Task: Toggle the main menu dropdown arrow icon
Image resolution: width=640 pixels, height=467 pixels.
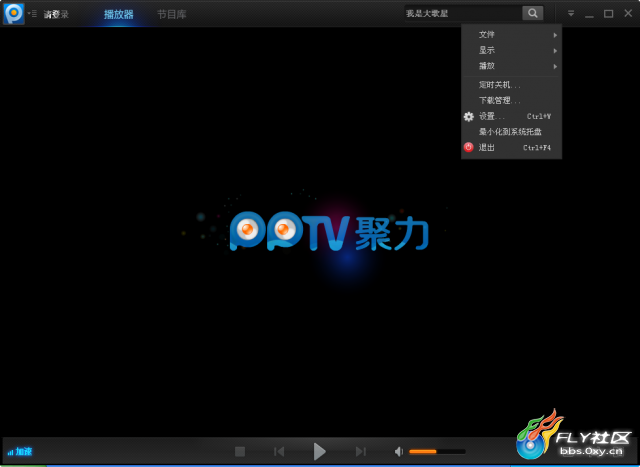Action: tap(571, 13)
